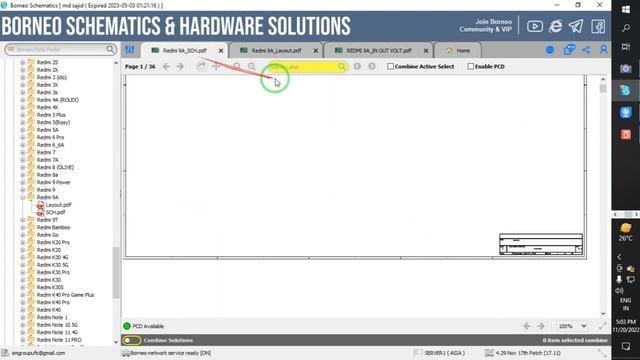Expand the Redmi 4A (ROLEX) folder
Image resolution: width=640 pixels, height=360 pixels.
pos(23,100)
